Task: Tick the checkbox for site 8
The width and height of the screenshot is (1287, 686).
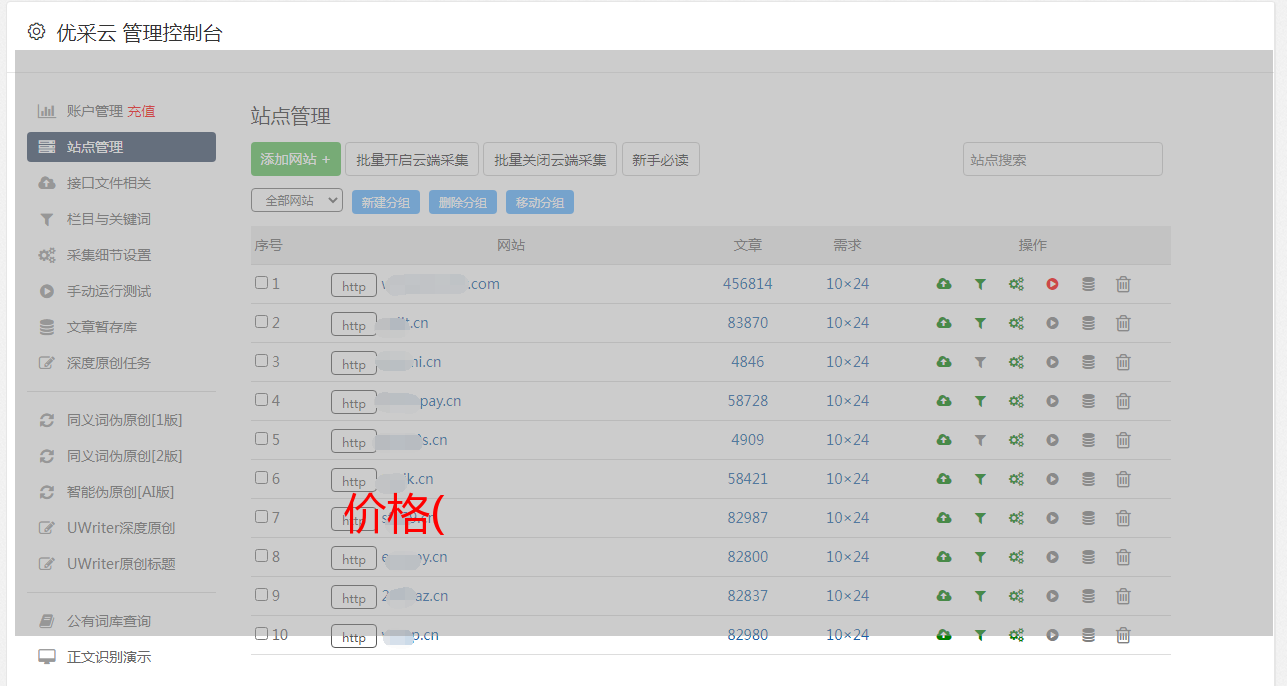Action: tap(261, 556)
